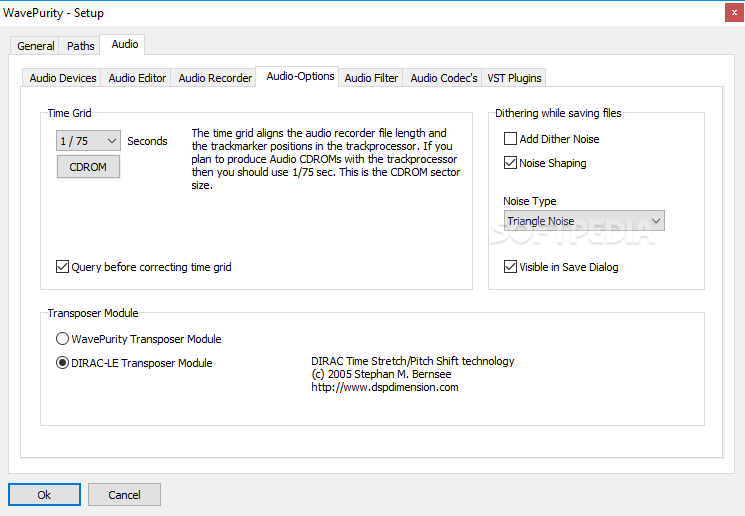
Task: Confirm settings with the Ok button
Action: pyautogui.click(x=44, y=495)
